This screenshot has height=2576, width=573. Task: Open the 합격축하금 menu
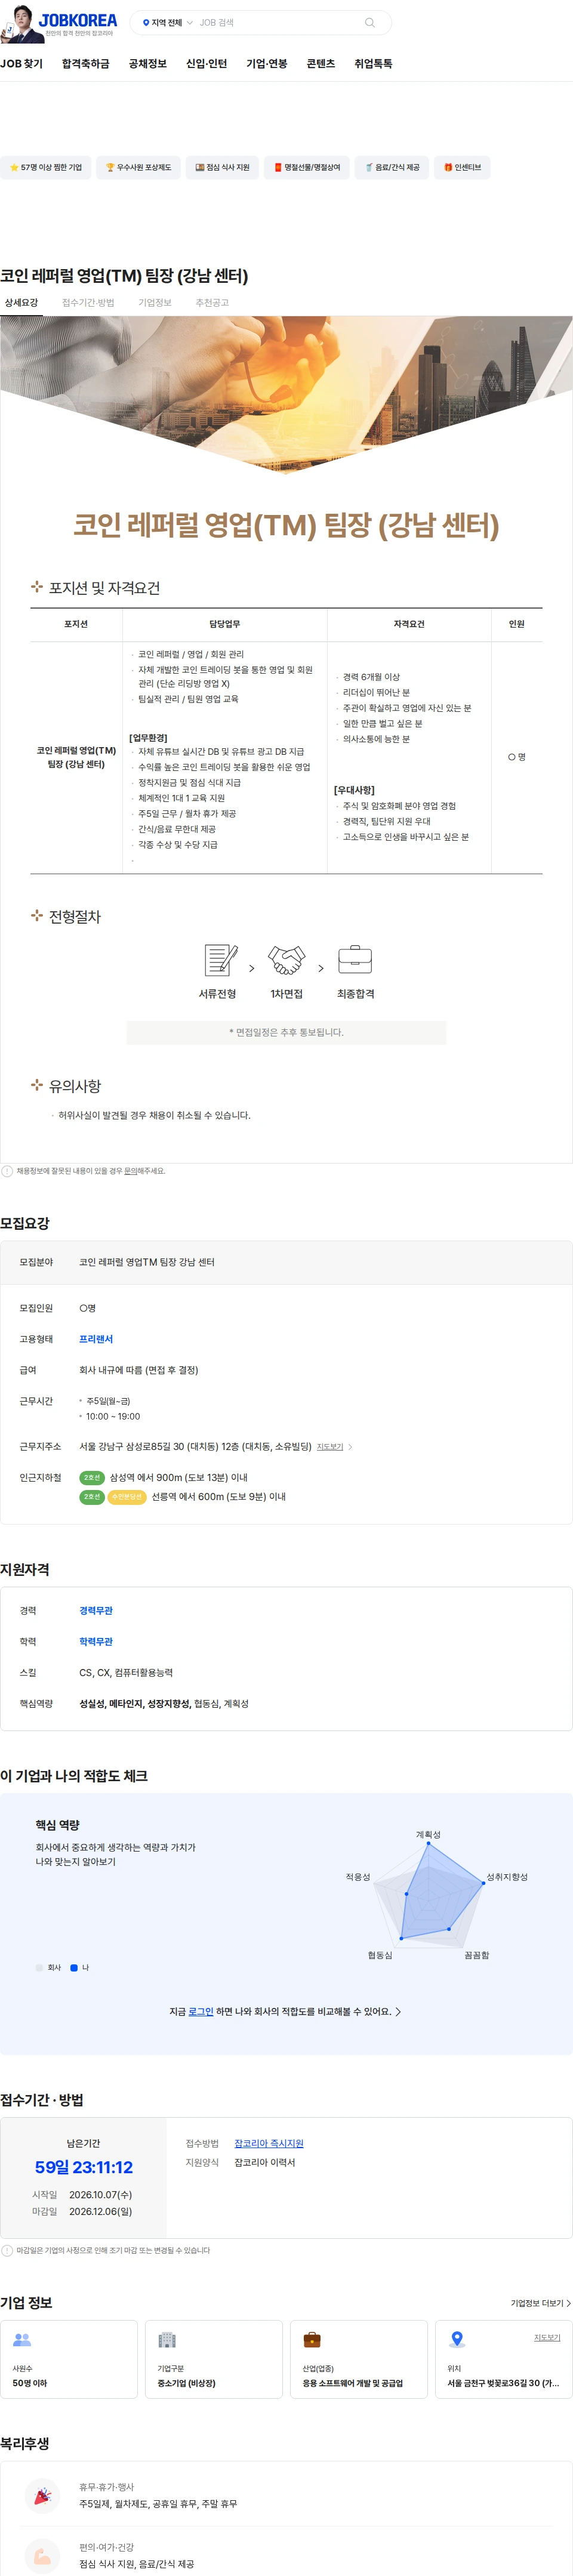pyautogui.click(x=86, y=64)
